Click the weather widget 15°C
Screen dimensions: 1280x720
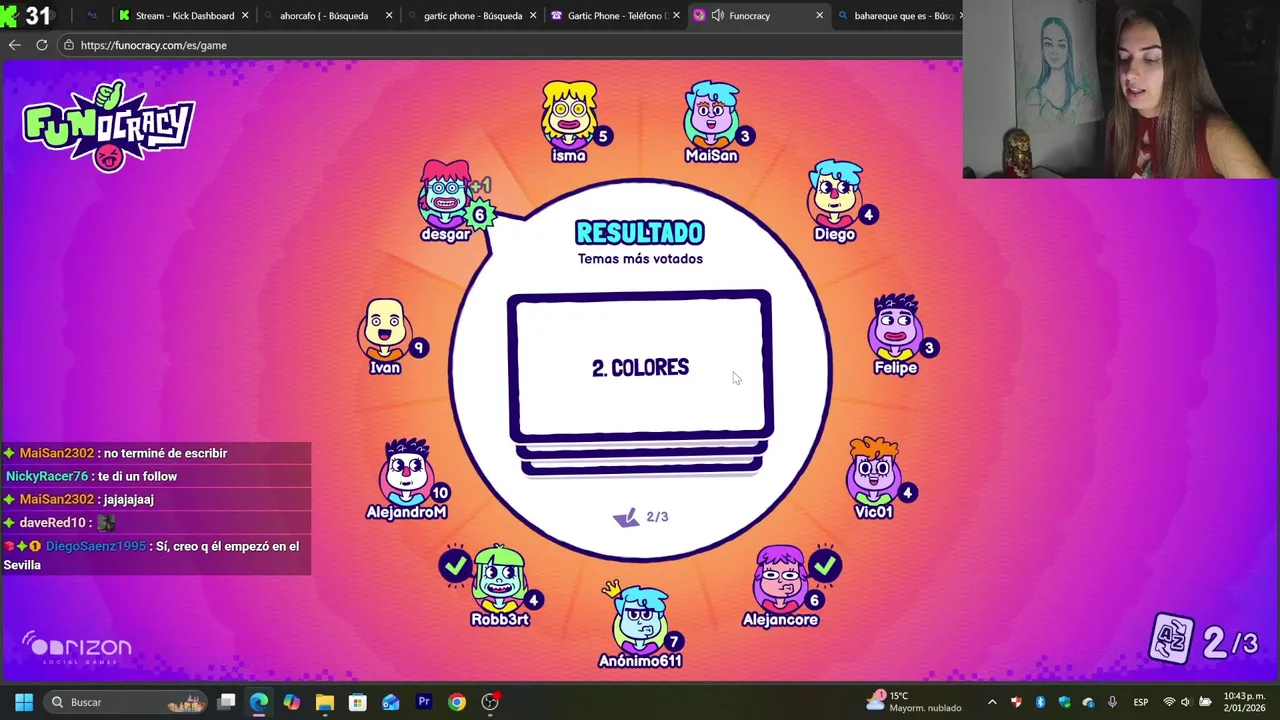click(913, 702)
